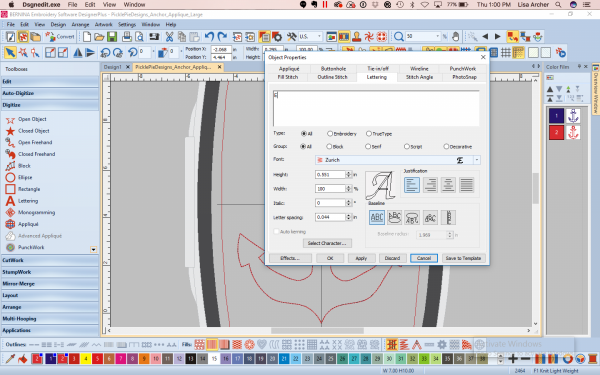Choose the Open Freehand tool
600x375 pixels.
29,142
